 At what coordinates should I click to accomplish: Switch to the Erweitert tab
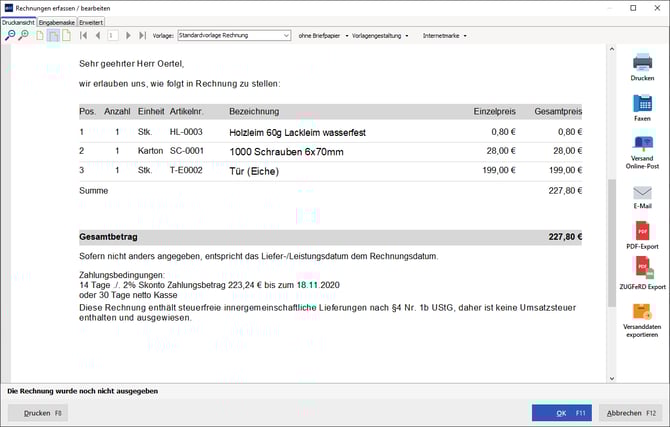click(91, 22)
